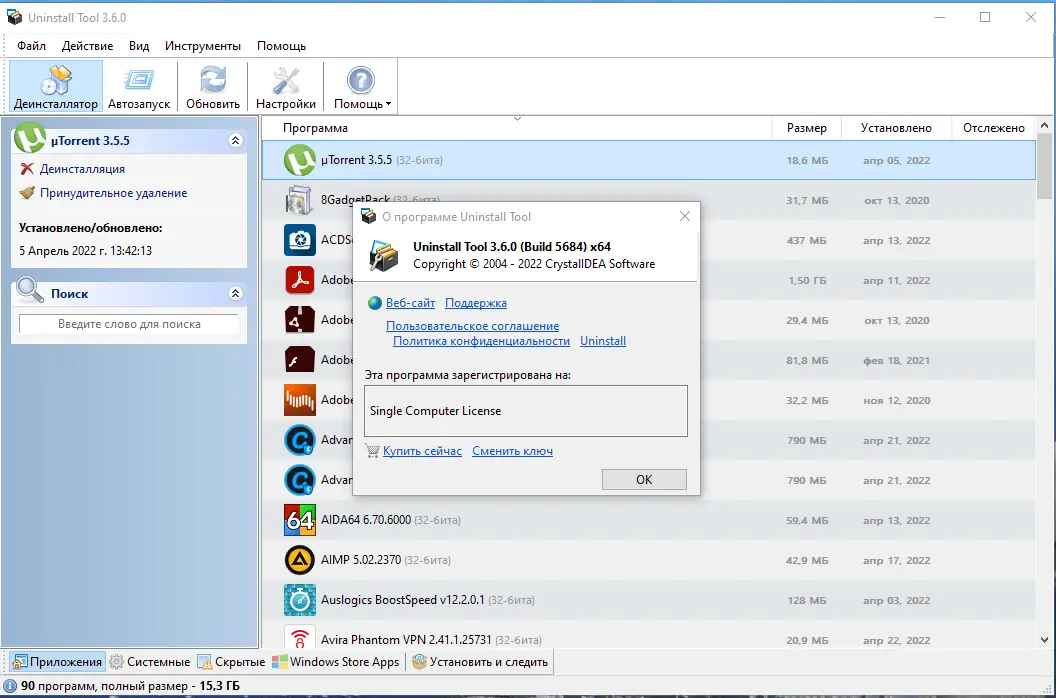This screenshot has width=1056, height=698.
Task: Click the red X Деинсталляция icon
Action: [27, 169]
